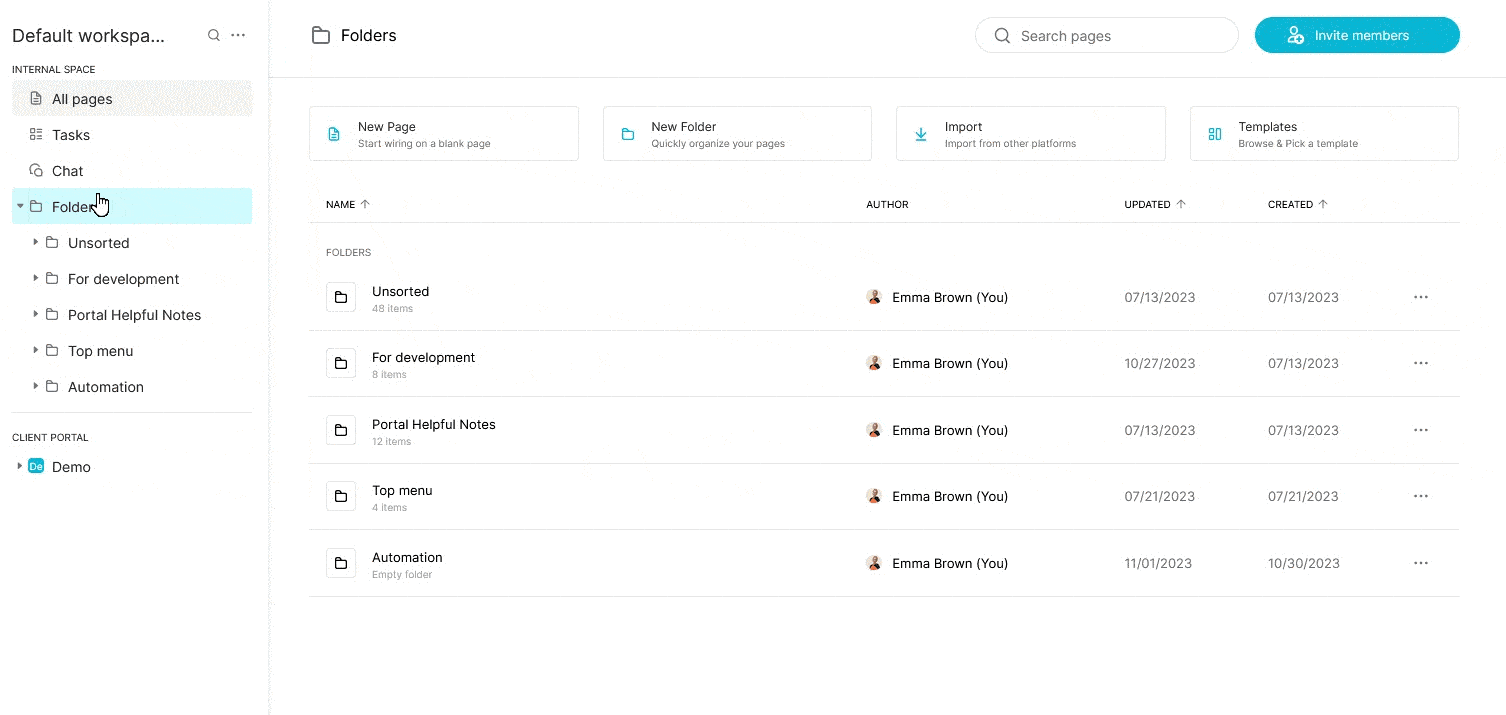Image resolution: width=1506 pixels, height=715 pixels.
Task: Click the New Folder card icon
Action: pos(628,134)
